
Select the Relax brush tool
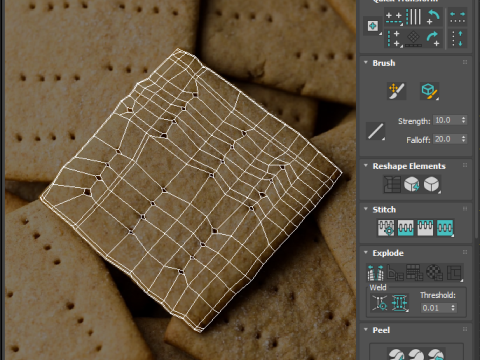(x=429, y=91)
